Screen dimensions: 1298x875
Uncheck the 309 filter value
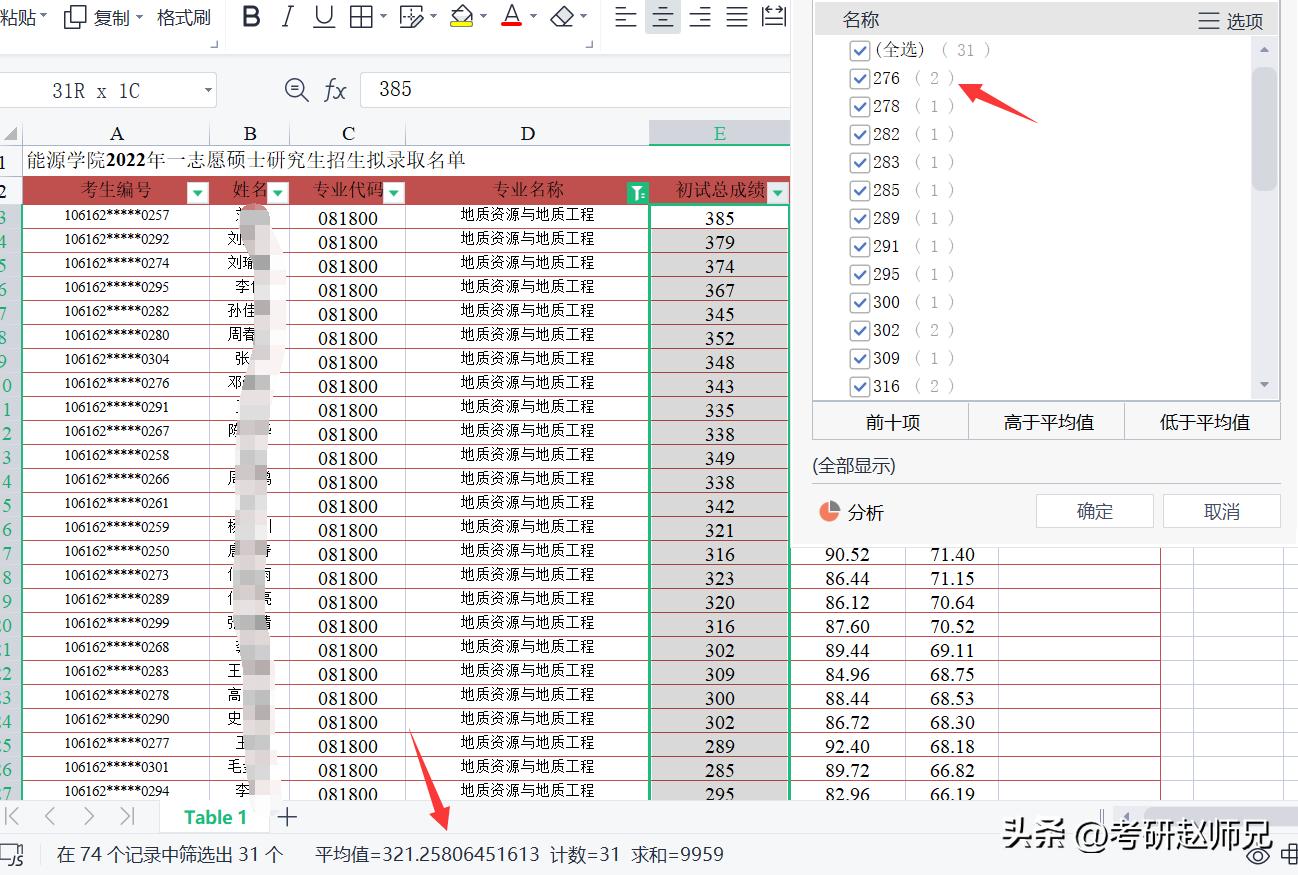tap(861, 357)
